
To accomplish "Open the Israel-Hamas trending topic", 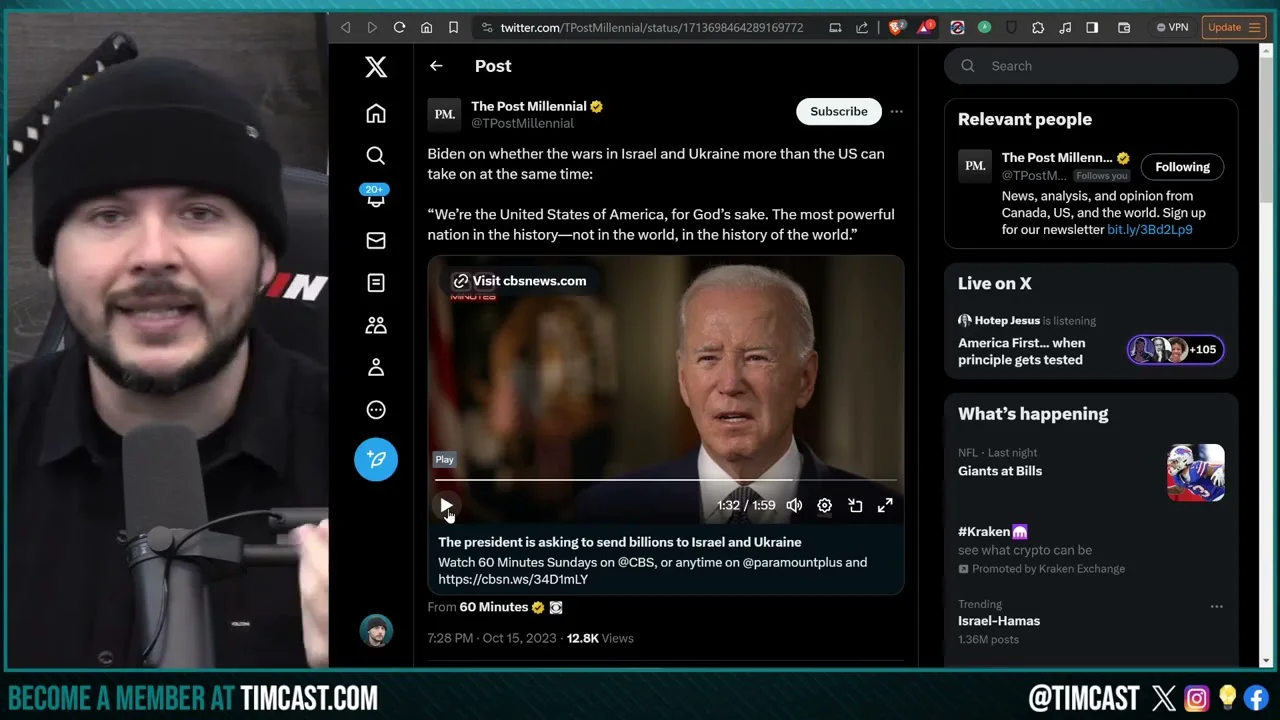I will point(999,621).
